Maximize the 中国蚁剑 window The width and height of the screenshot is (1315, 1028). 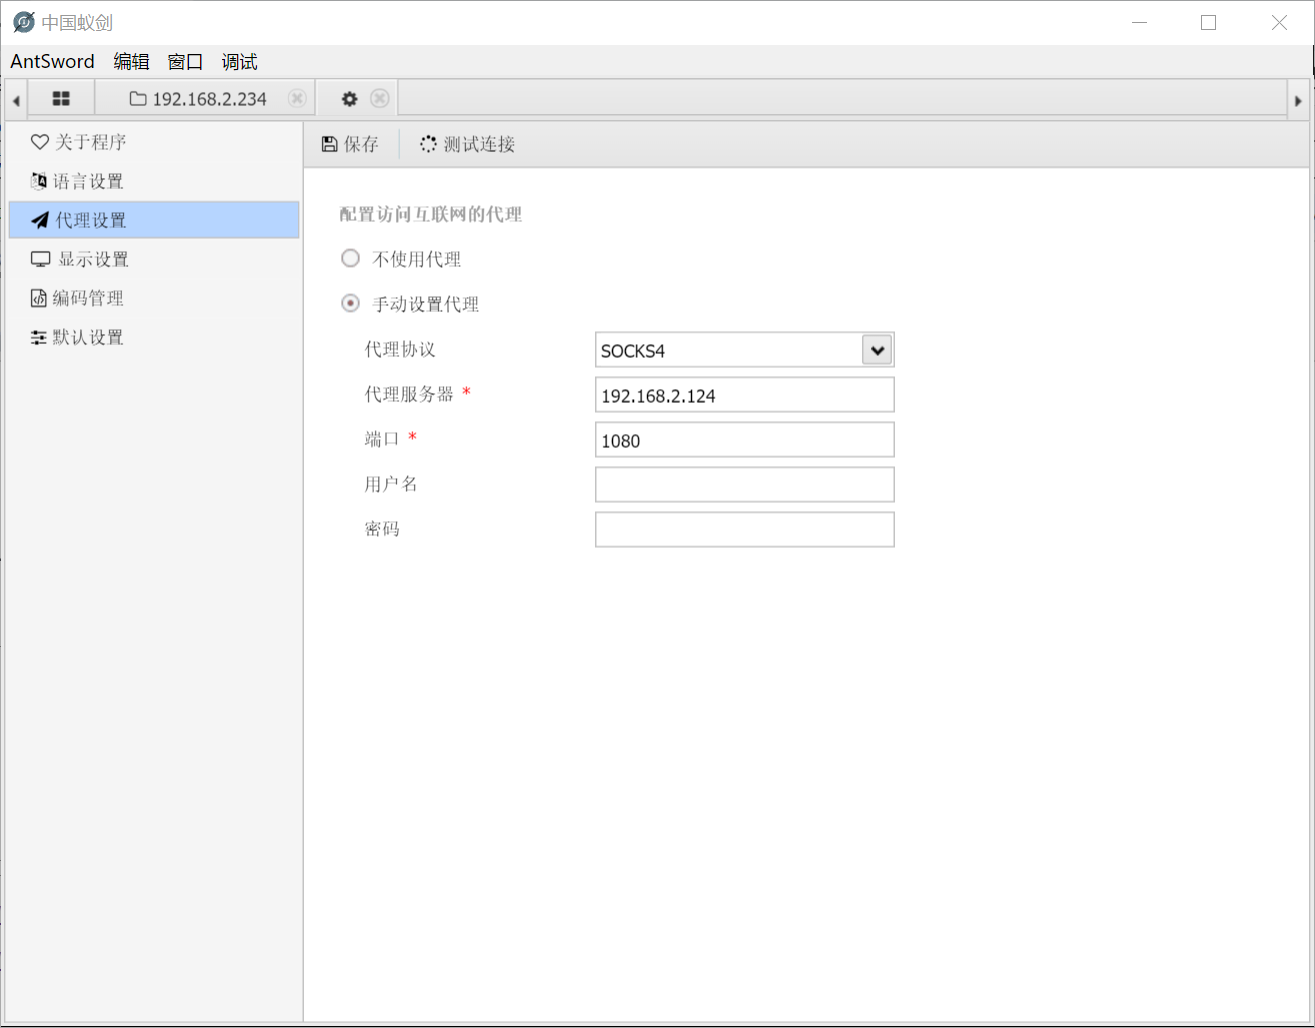click(x=1208, y=22)
